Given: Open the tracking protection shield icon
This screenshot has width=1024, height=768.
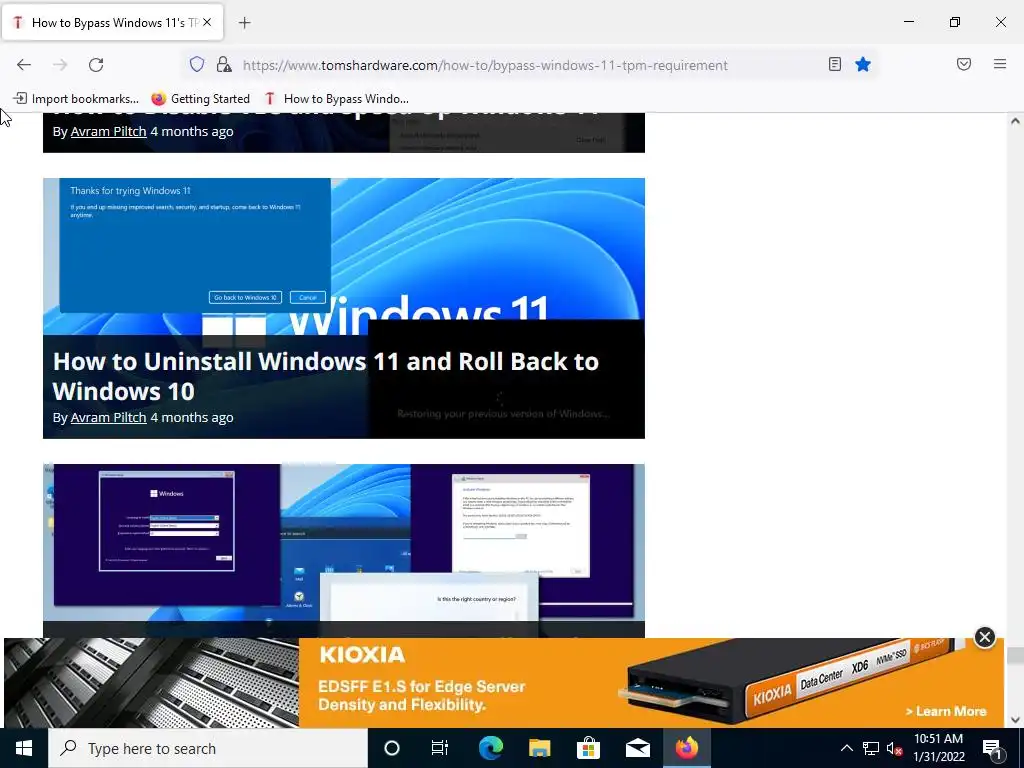Looking at the screenshot, I should click(x=197, y=65).
